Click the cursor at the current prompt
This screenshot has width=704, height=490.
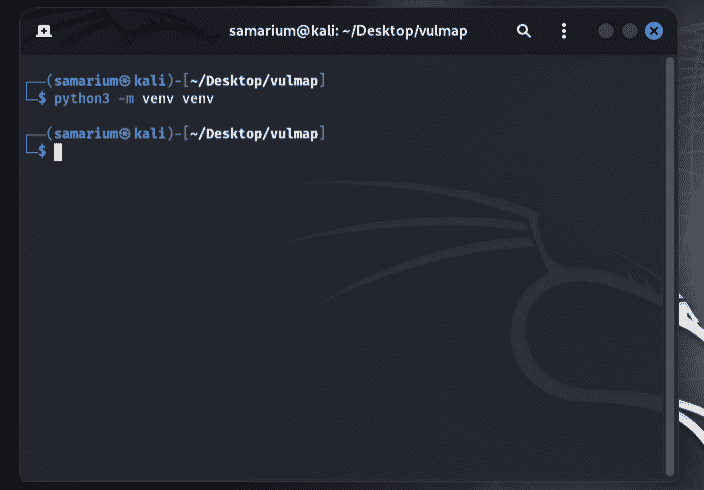pos(58,152)
